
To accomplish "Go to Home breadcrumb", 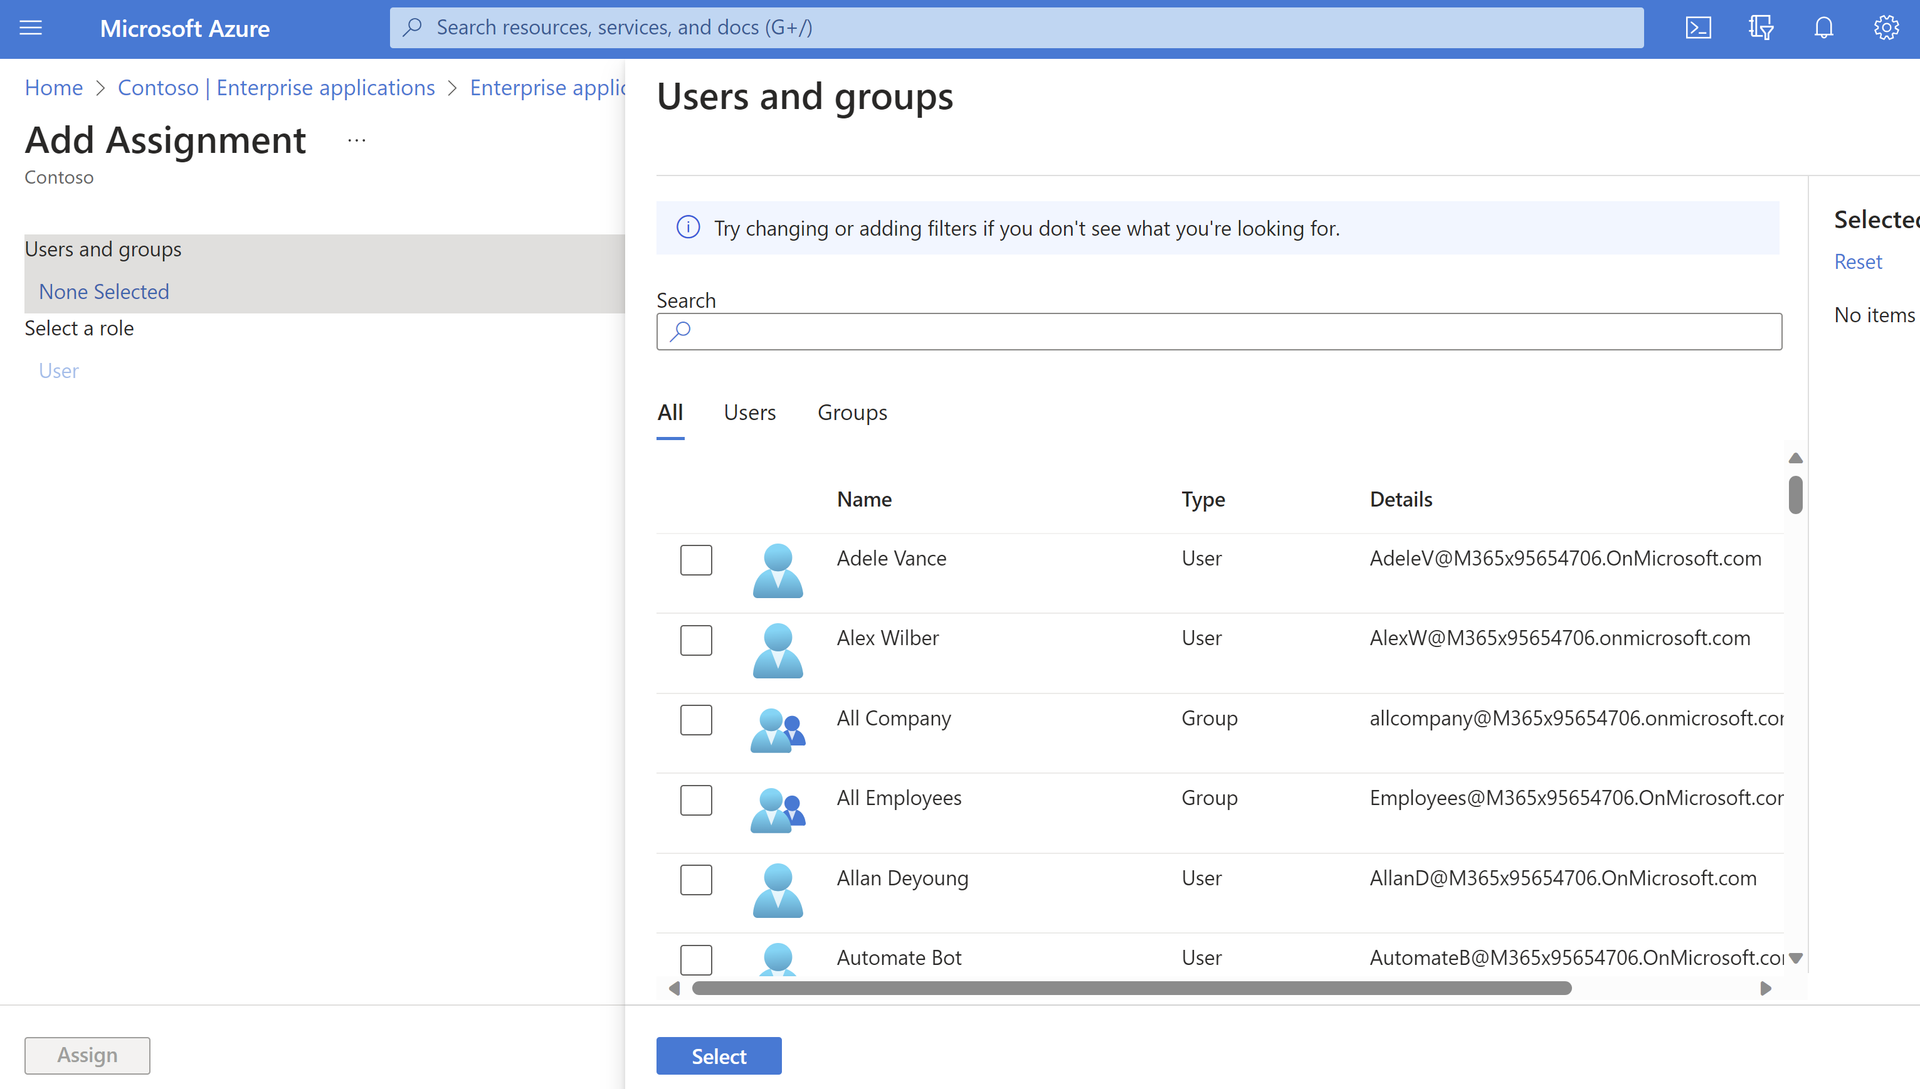I will (54, 88).
